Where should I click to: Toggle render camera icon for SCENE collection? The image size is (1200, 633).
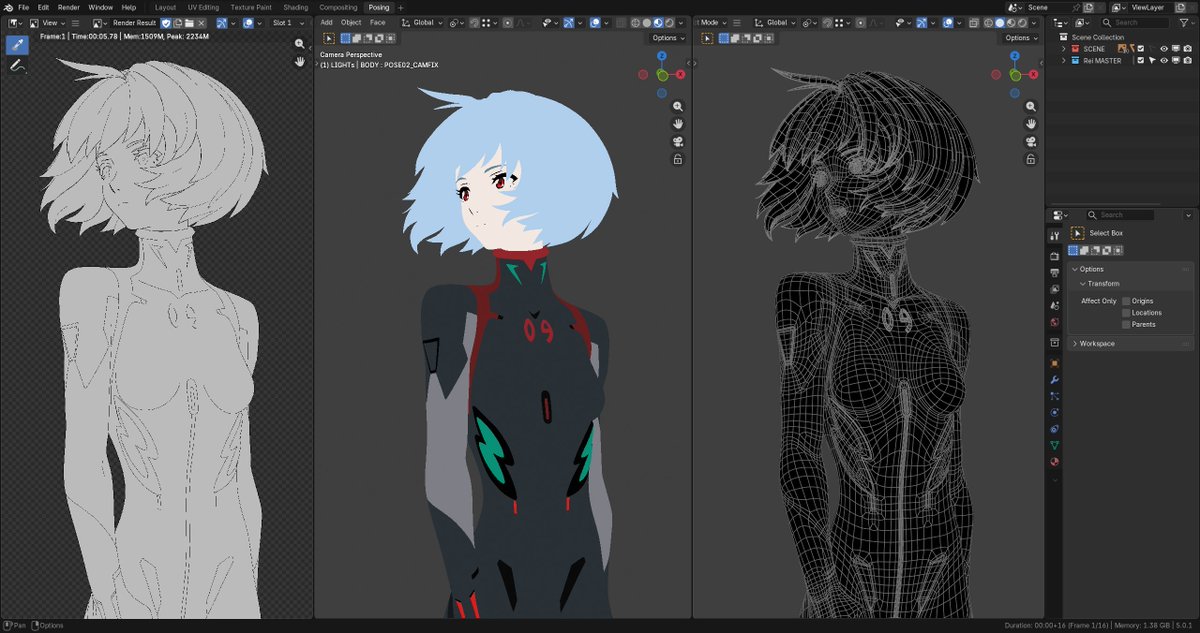coord(1188,49)
